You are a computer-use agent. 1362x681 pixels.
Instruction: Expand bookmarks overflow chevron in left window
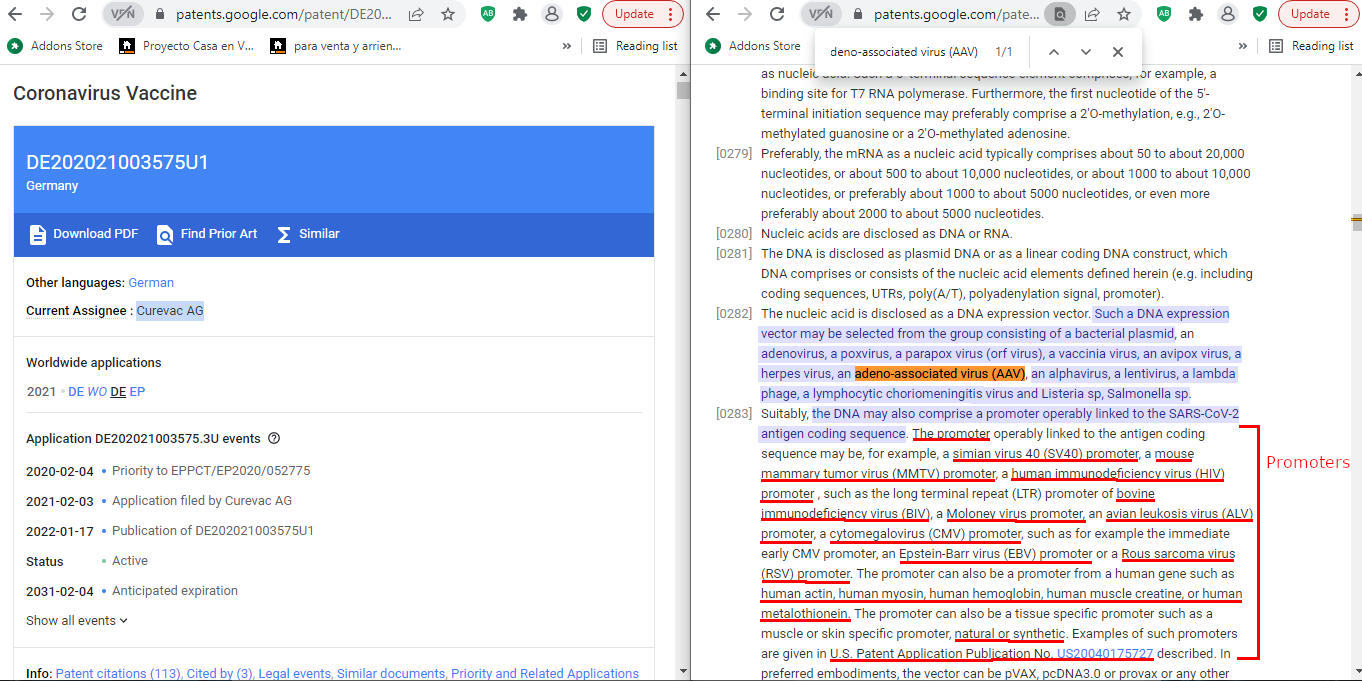click(x=567, y=46)
